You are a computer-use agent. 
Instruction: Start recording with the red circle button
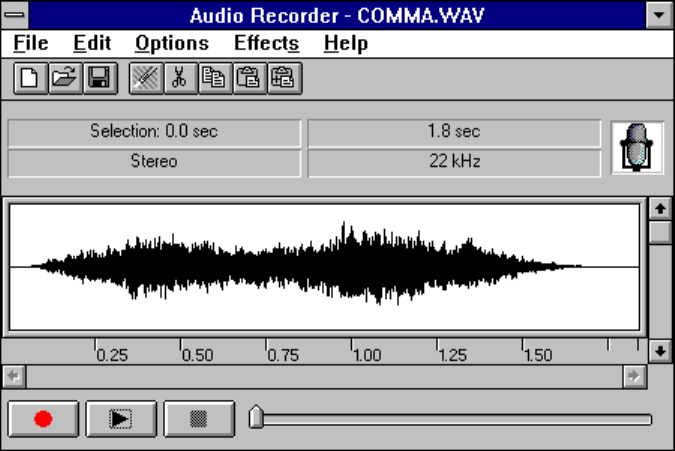(43, 419)
